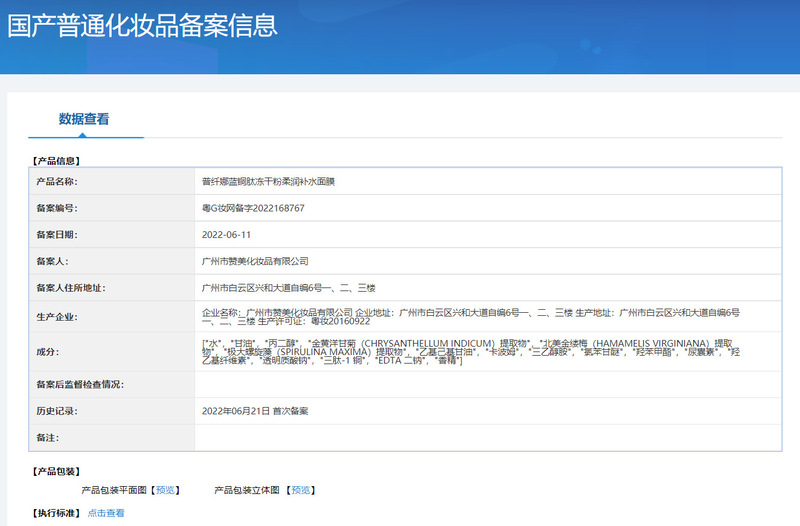Click 预览 link for 产品包装平面图

tap(166, 490)
